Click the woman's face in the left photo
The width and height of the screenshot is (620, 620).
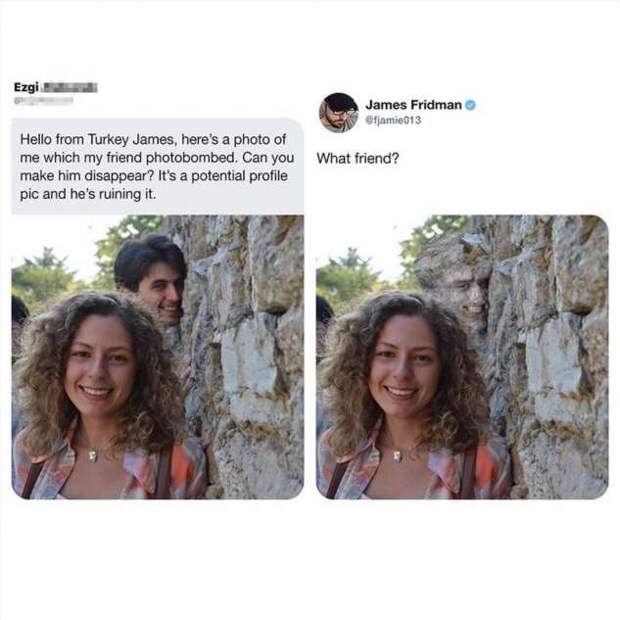click(x=100, y=370)
